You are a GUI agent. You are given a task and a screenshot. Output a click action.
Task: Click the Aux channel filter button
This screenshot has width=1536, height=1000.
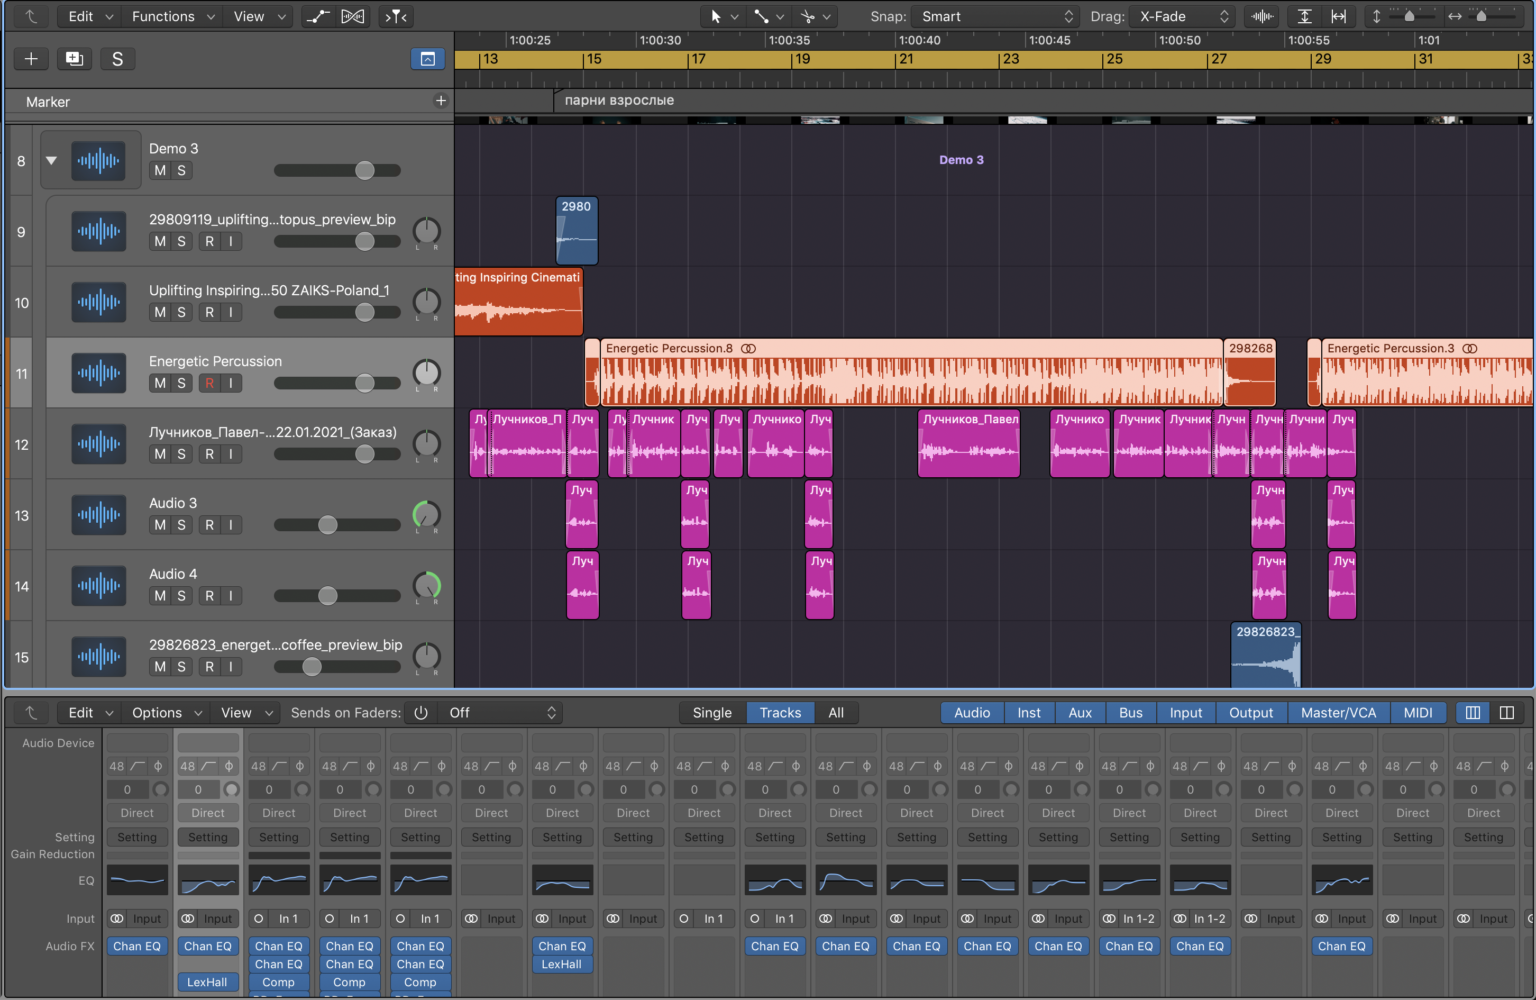pos(1080,713)
